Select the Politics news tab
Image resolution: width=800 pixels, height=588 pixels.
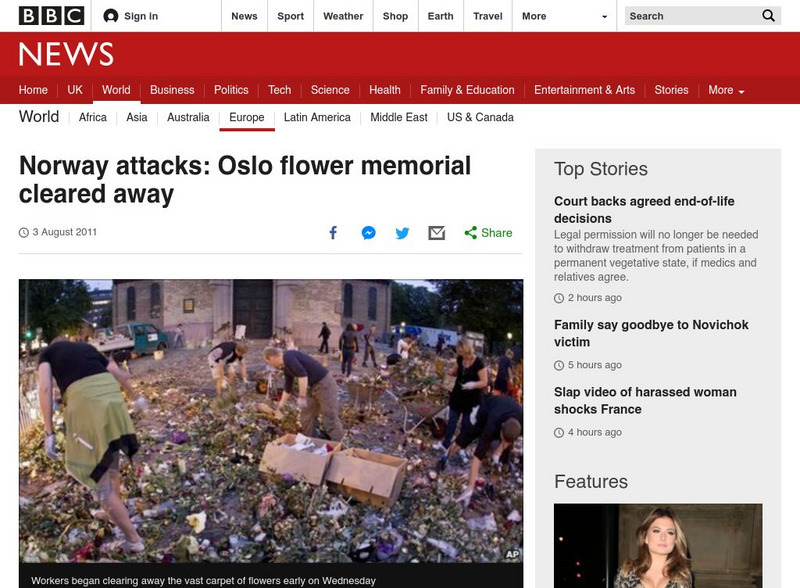(231, 90)
